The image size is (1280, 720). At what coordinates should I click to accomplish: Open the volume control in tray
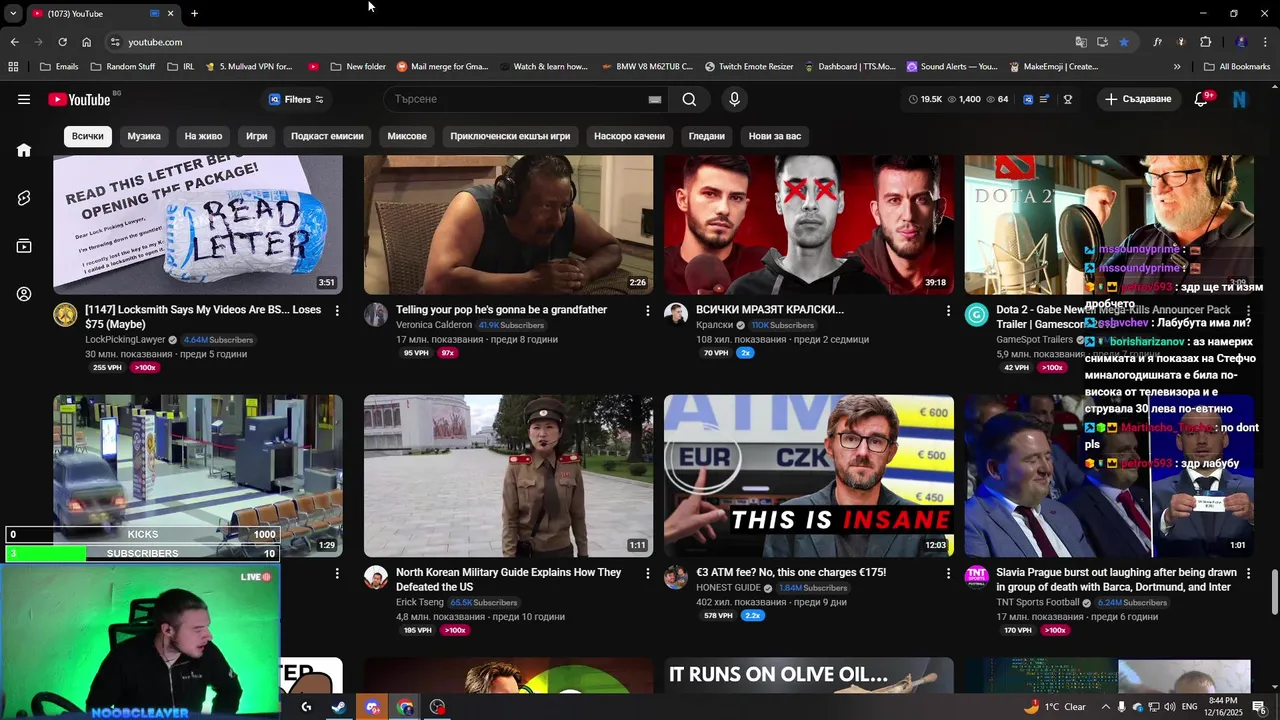(x=1171, y=707)
